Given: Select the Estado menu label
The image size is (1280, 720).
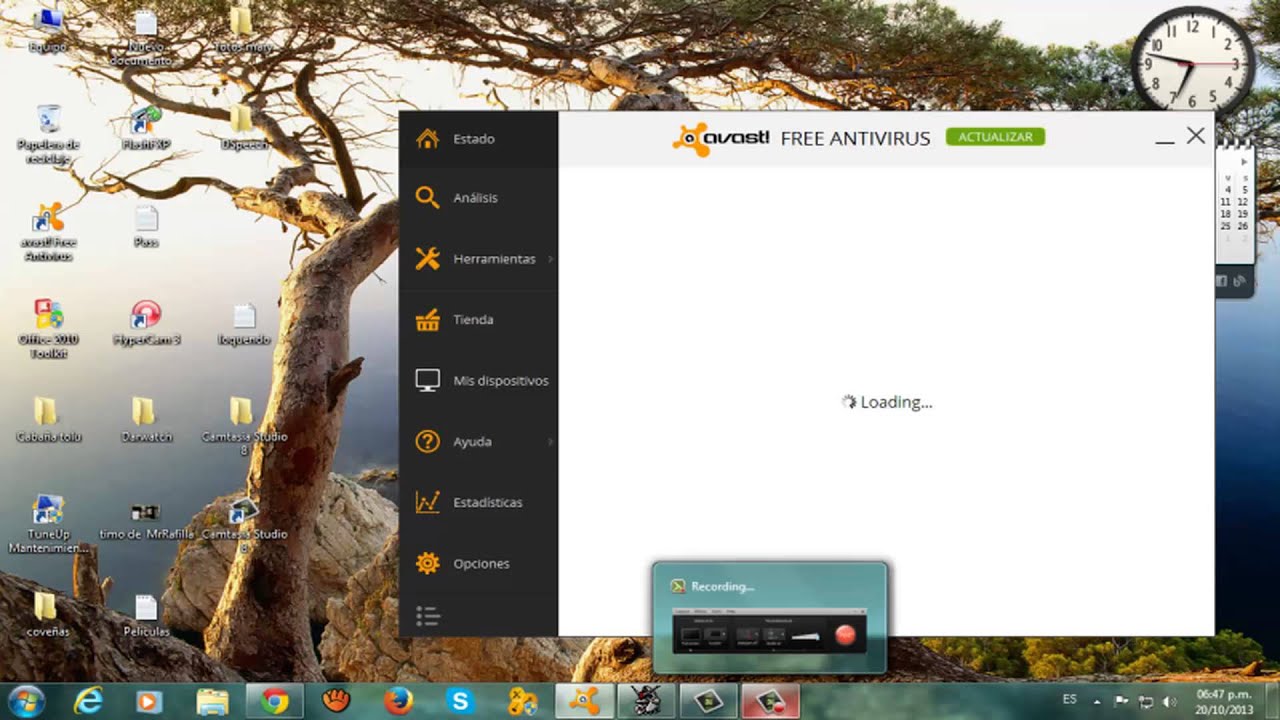Looking at the screenshot, I should pos(474,139).
